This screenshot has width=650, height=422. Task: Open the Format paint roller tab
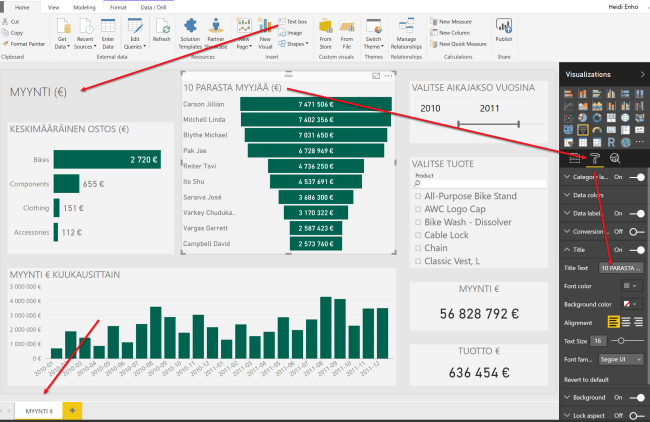coord(595,158)
